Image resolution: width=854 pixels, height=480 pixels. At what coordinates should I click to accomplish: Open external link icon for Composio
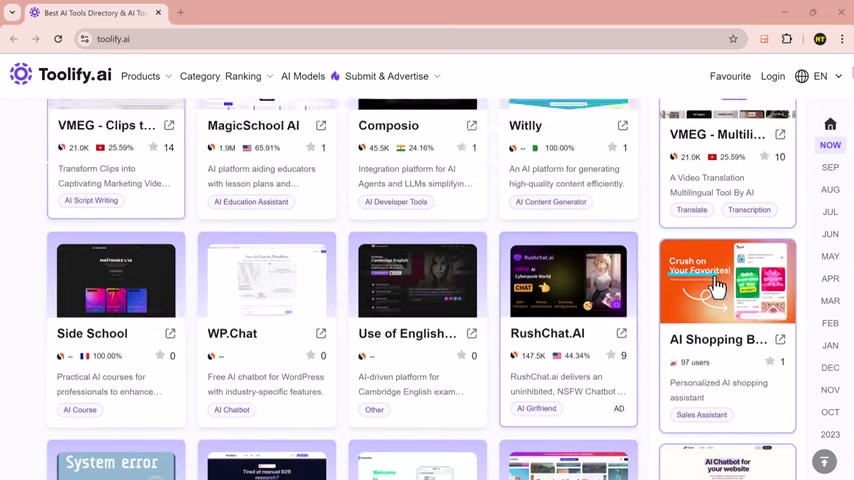(472, 125)
